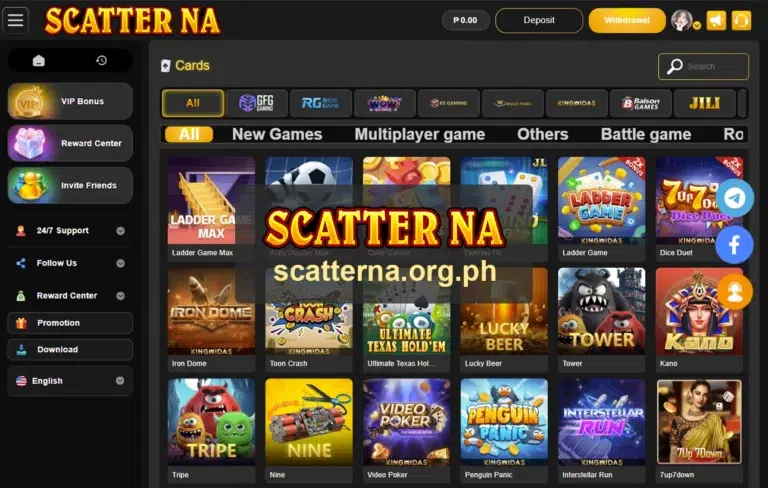Open the Facebook floating icon
768x488 pixels.
[x=735, y=245]
